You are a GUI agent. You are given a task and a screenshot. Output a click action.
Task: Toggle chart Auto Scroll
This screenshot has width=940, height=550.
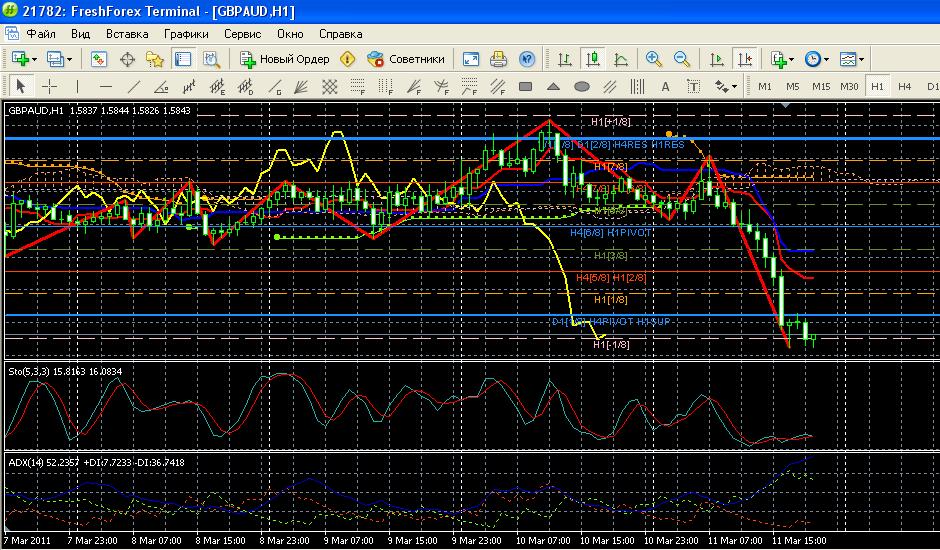click(716, 59)
